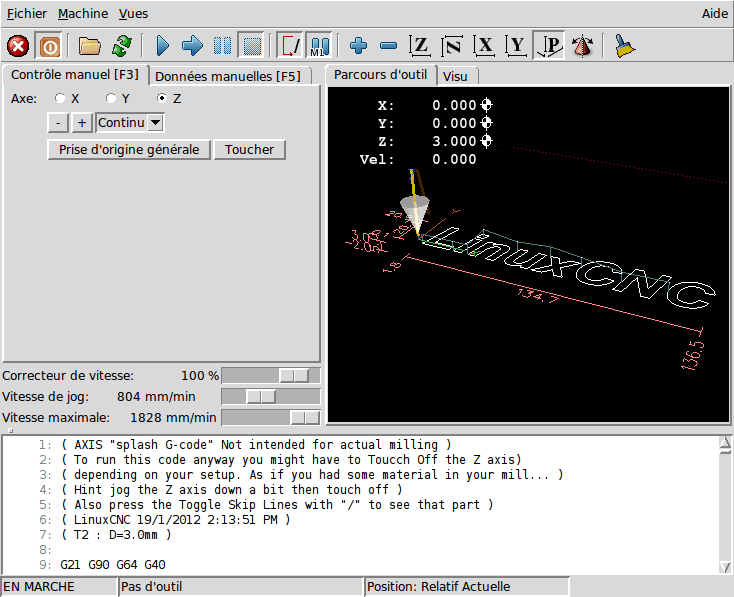Open a G-code file with folder icon
This screenshot has height=597, width=734.
point(91,46)
